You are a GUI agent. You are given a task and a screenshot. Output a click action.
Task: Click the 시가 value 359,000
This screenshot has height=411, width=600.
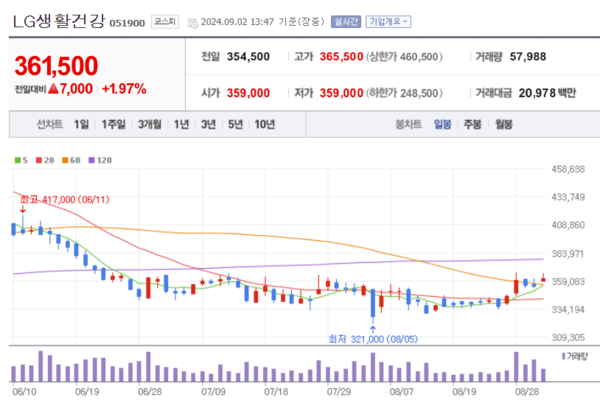248,93
